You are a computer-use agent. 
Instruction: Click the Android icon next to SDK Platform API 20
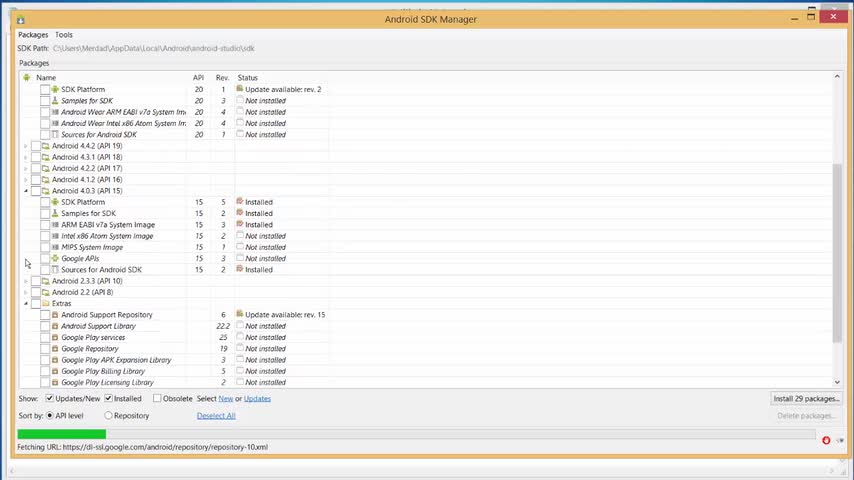point(55,89)
